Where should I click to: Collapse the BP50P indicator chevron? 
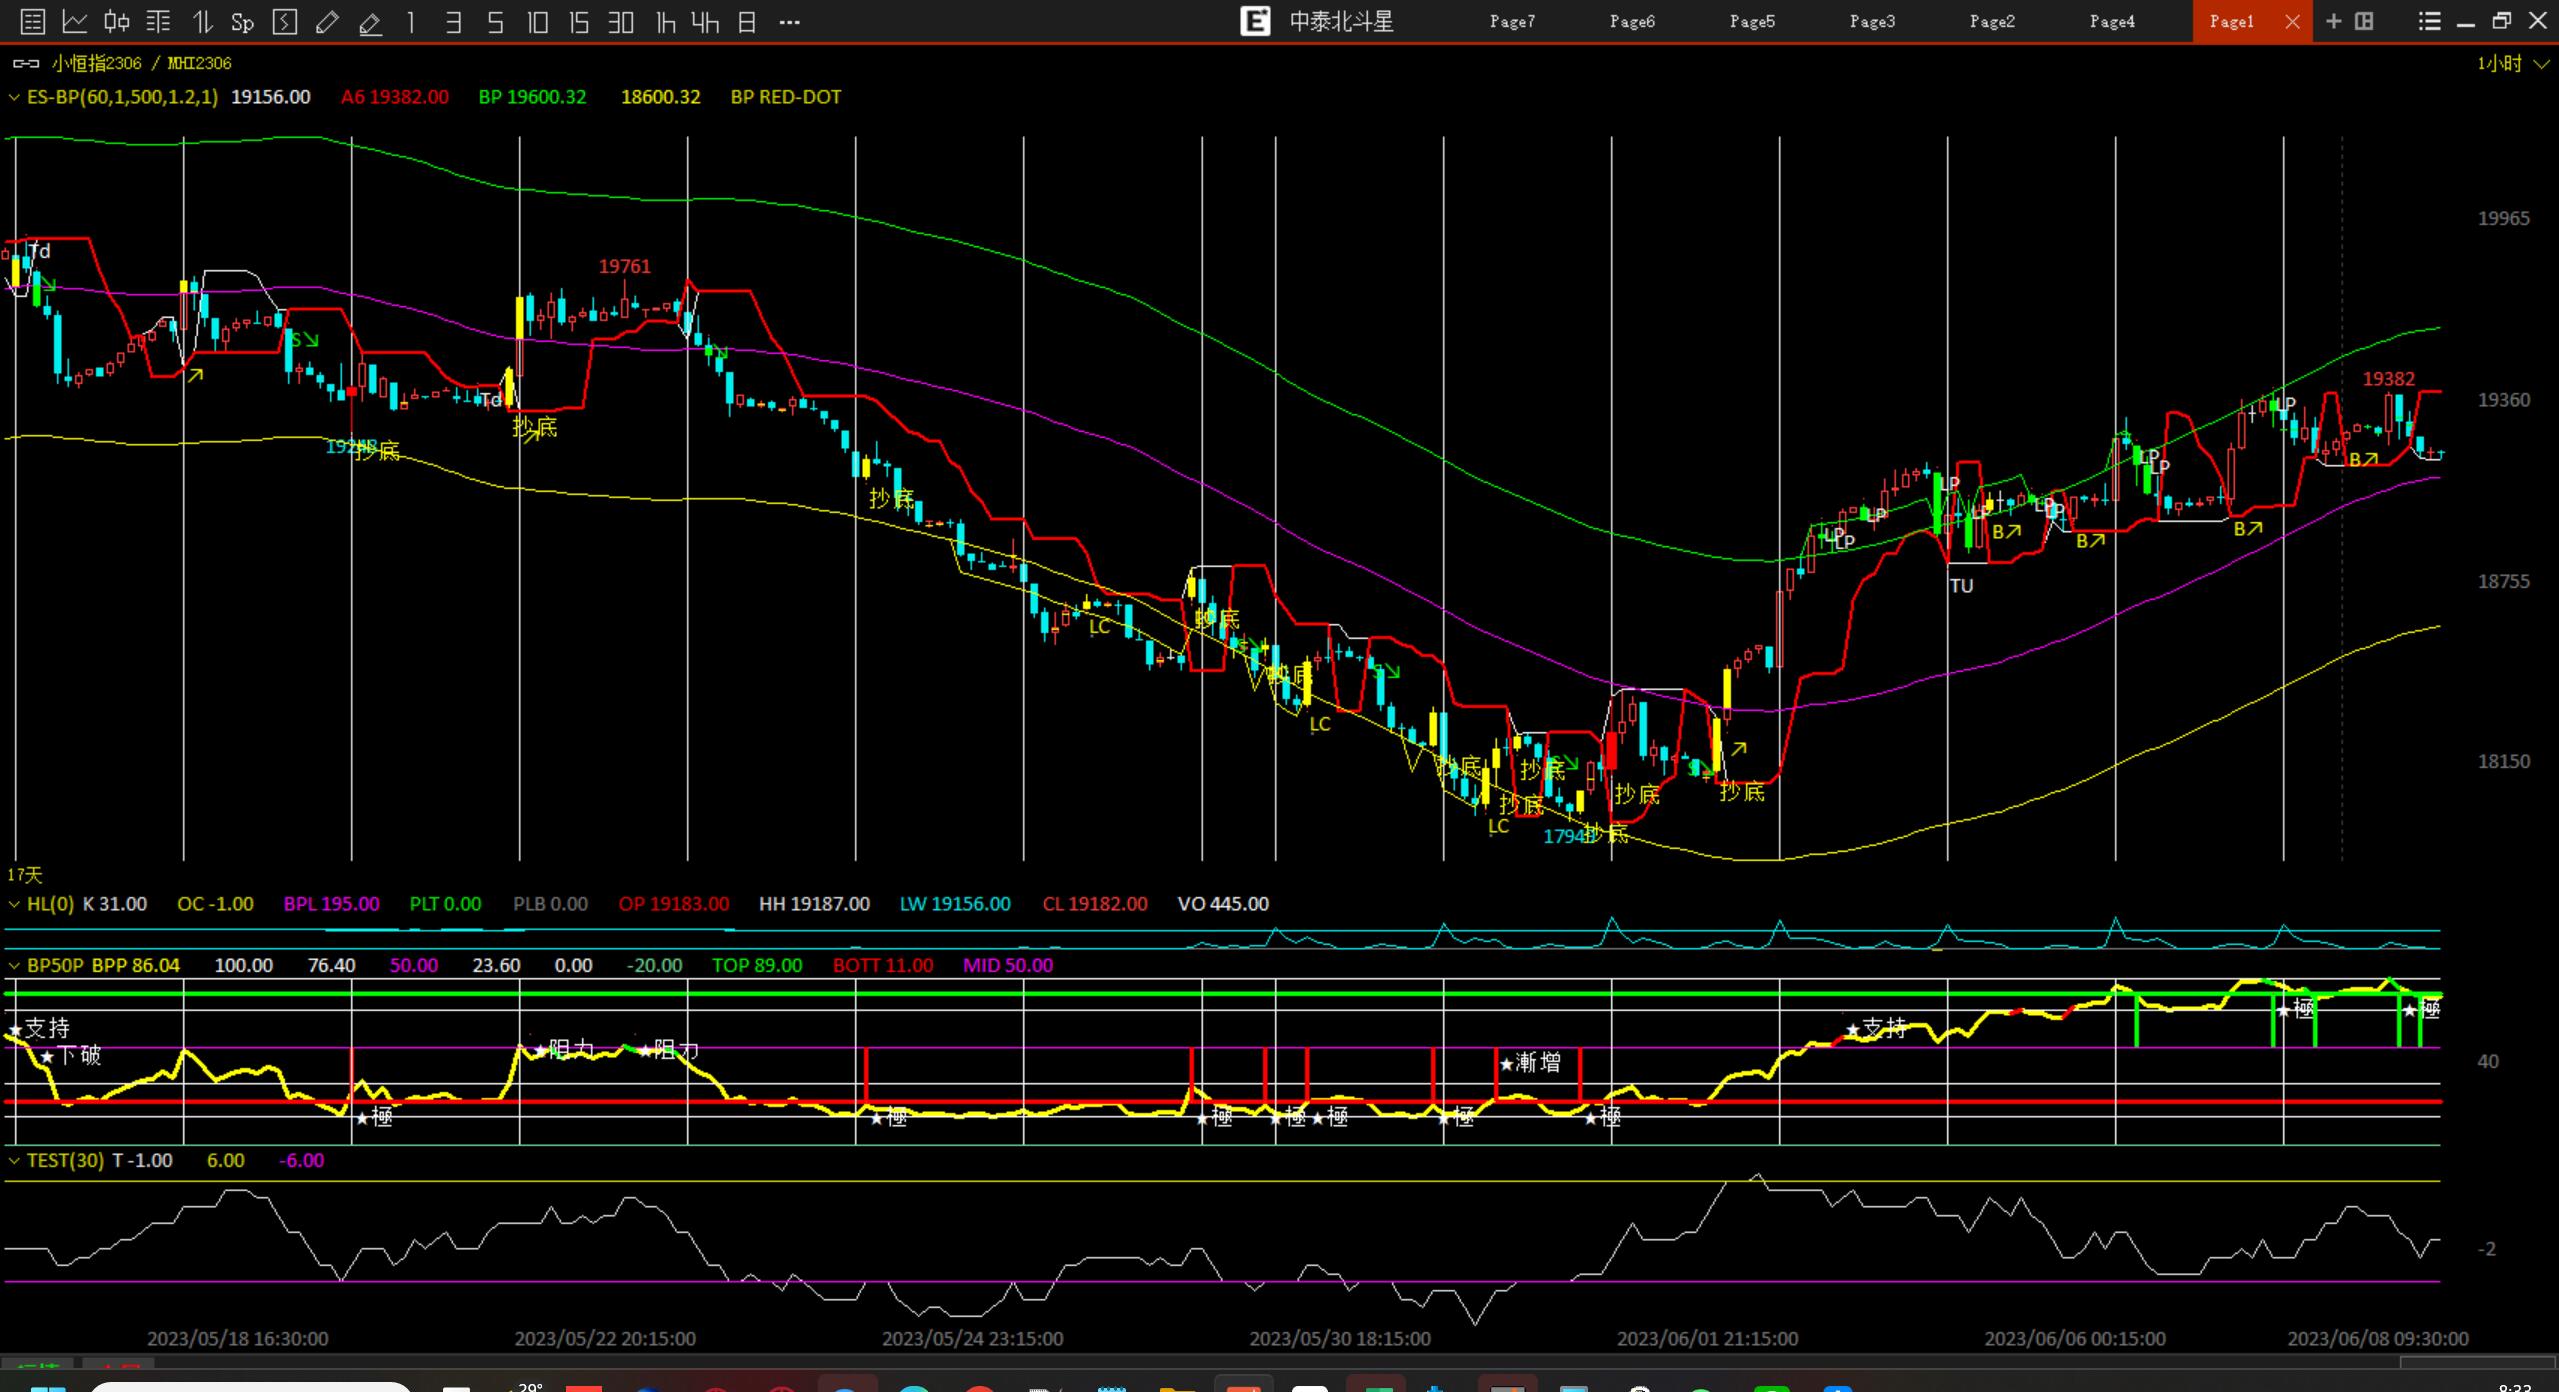pyautogui.click(x=14, y=966)
